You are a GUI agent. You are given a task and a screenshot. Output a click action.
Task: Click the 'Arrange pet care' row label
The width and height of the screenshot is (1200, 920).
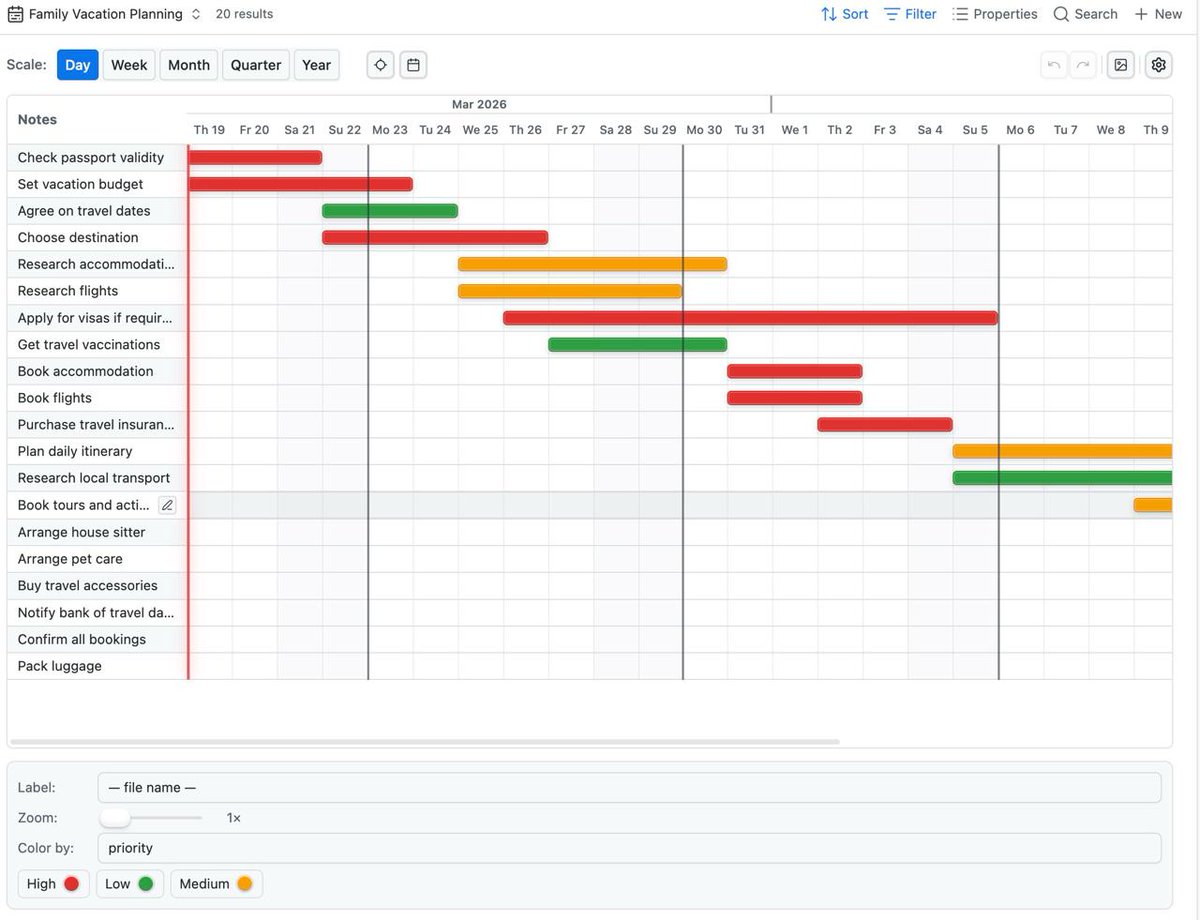coord(70,559)
